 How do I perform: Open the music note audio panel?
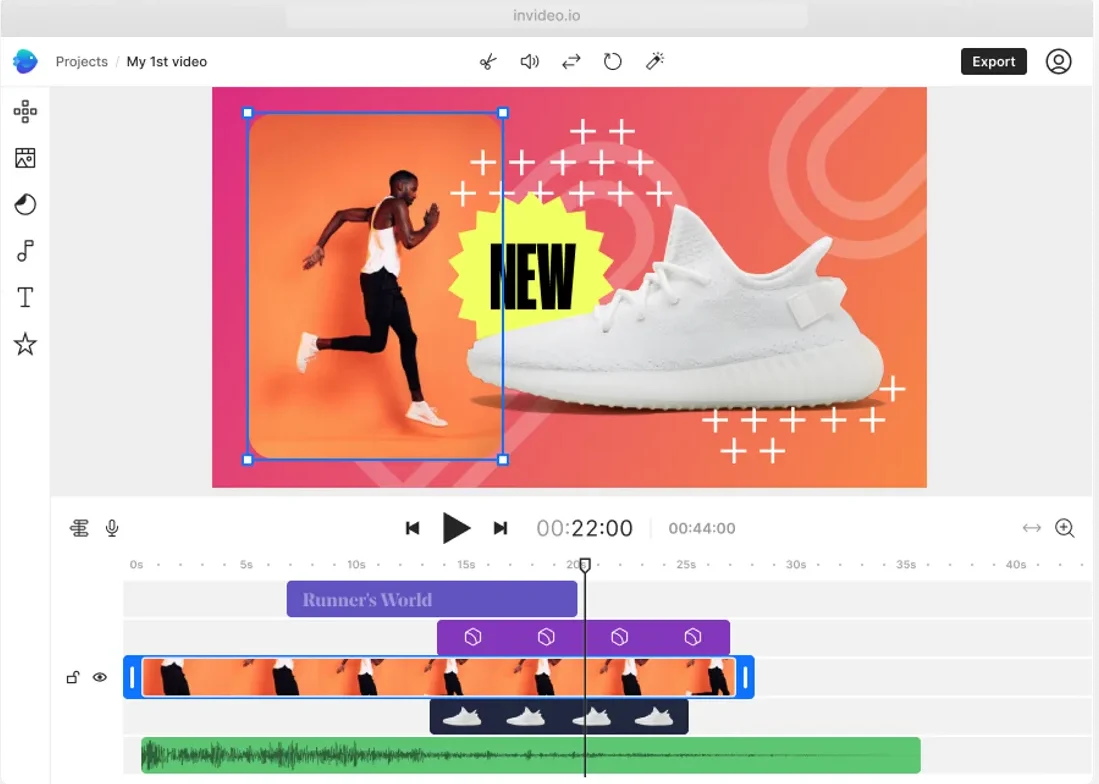pyautogui.click(x=25, y=251)
